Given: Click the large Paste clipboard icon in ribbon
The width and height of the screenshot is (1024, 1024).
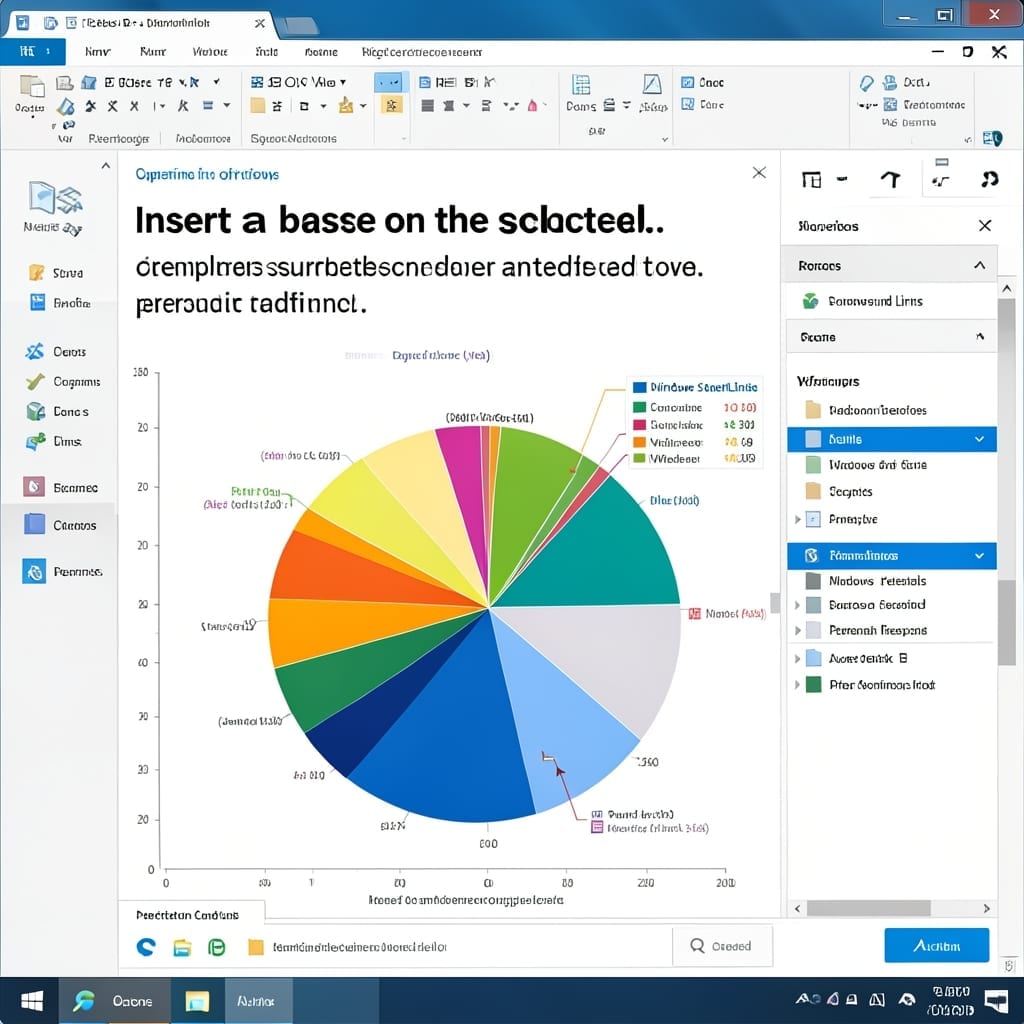Looking at the screenshot, I should (31, 86).
